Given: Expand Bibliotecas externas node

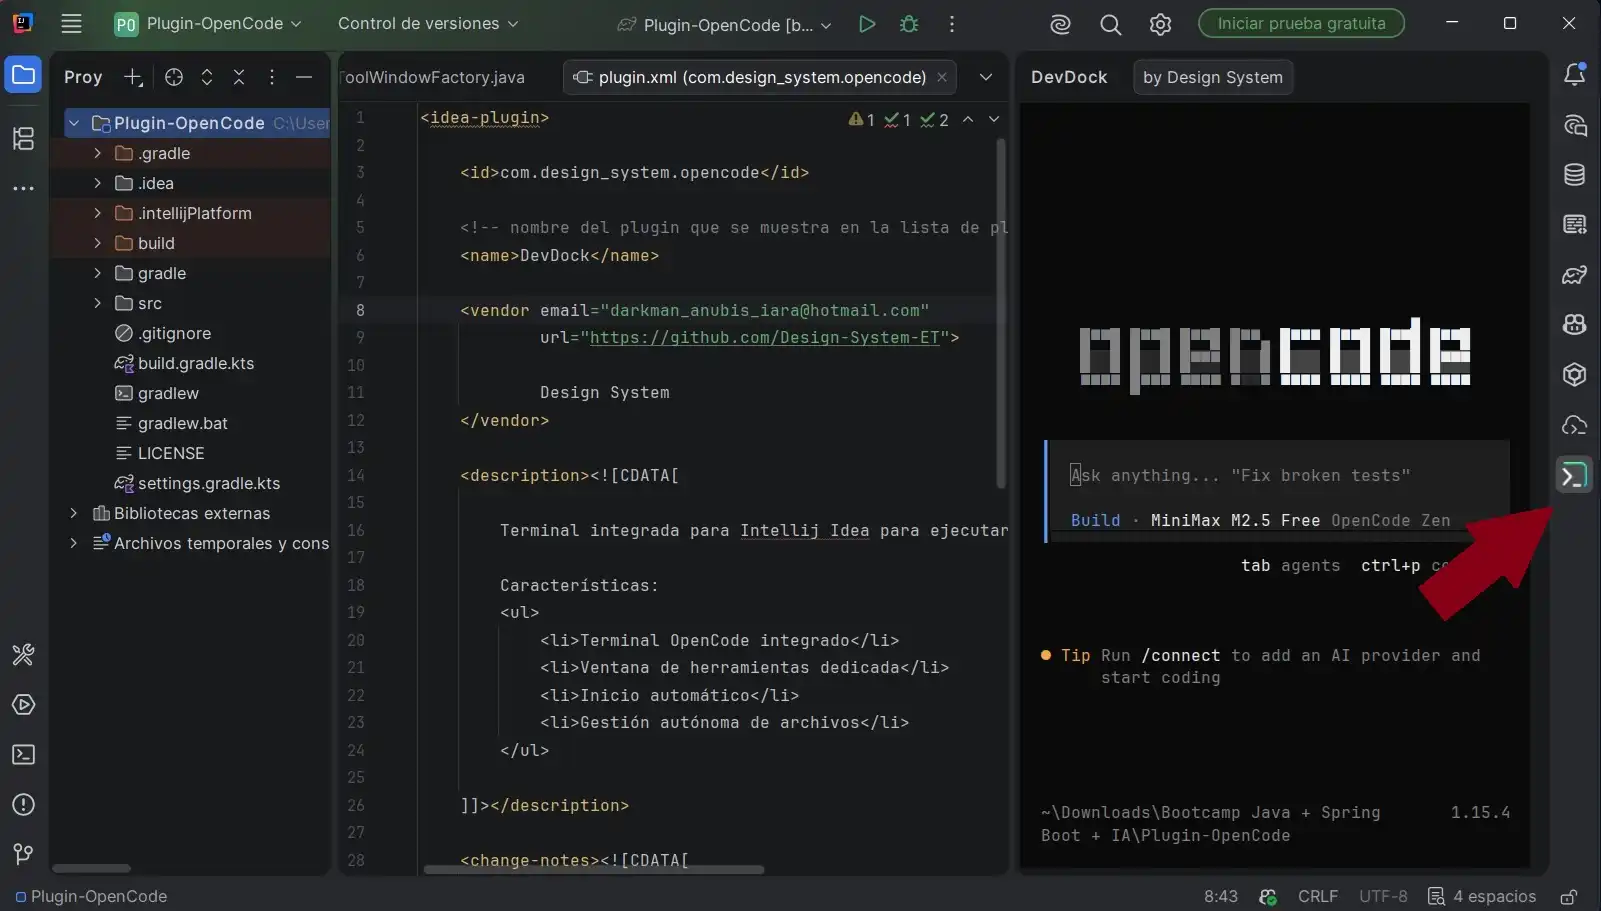Looking at the screenshot, I should click(73, 513).
